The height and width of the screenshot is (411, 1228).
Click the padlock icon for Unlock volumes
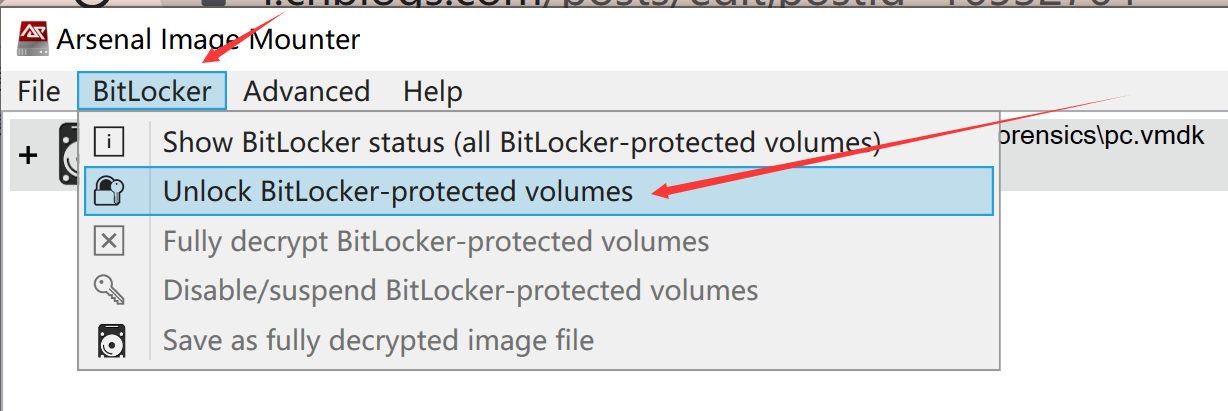[109, 191]
